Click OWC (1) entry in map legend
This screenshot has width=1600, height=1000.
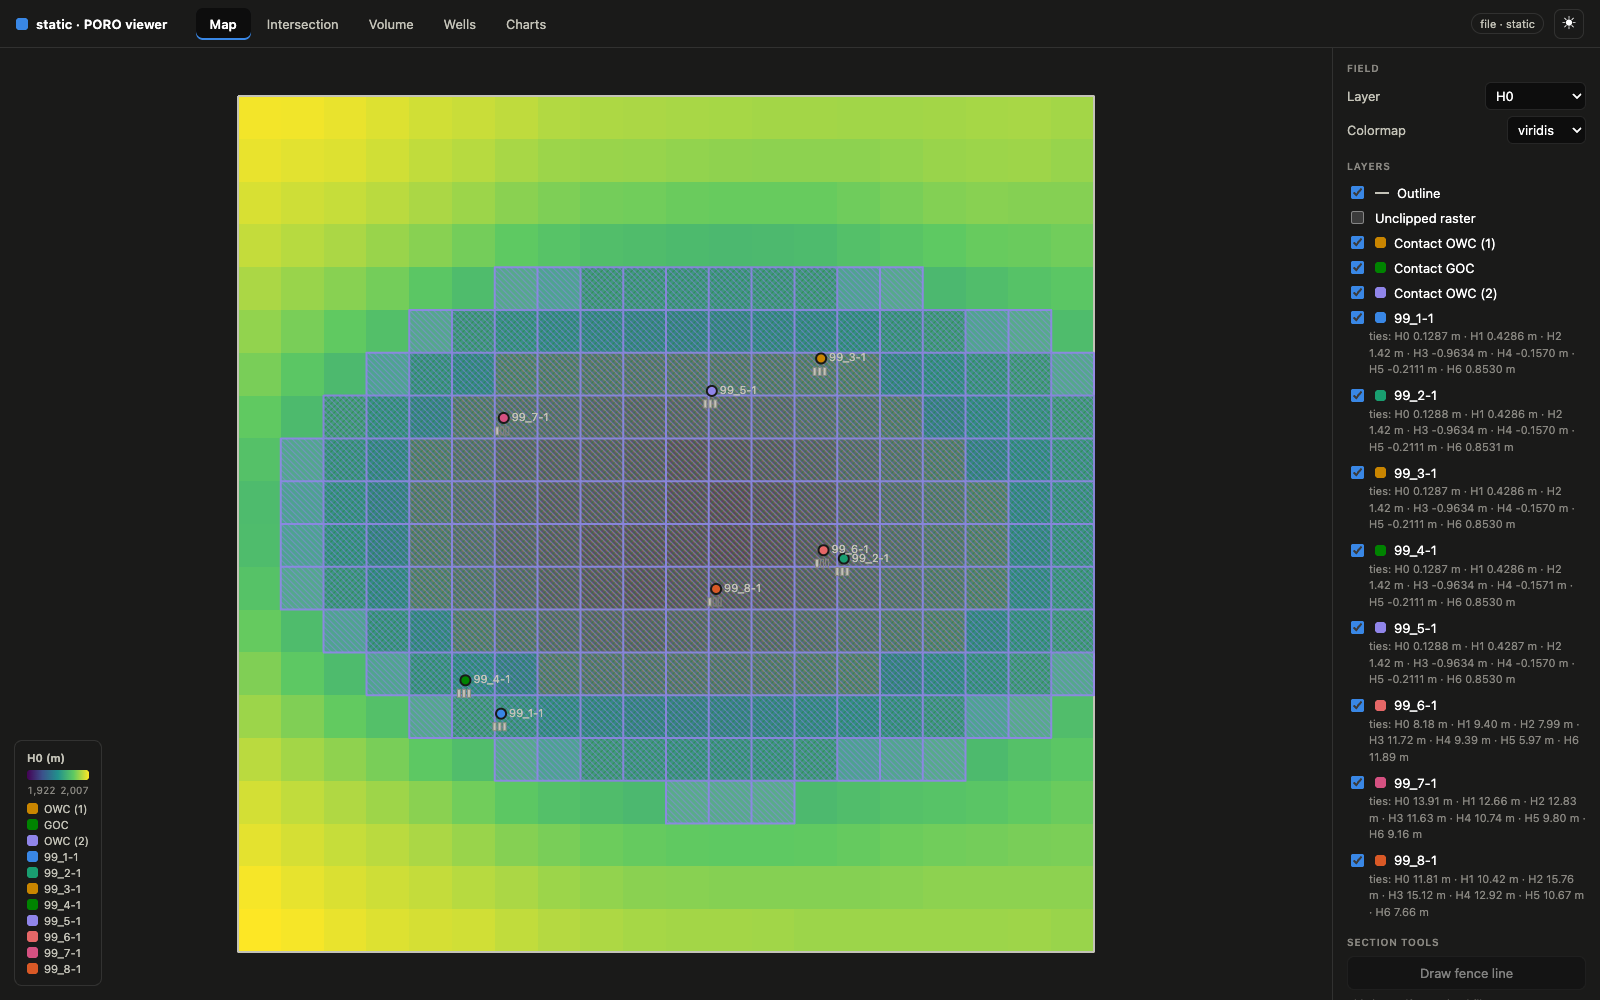57,809
